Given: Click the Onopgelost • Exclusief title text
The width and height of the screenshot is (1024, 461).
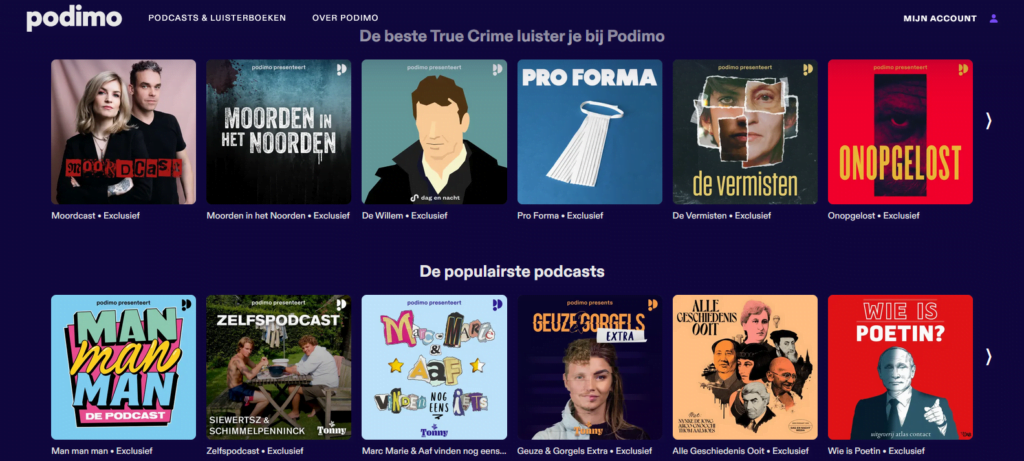Looking at the screenshot, I should coord(873,215).
